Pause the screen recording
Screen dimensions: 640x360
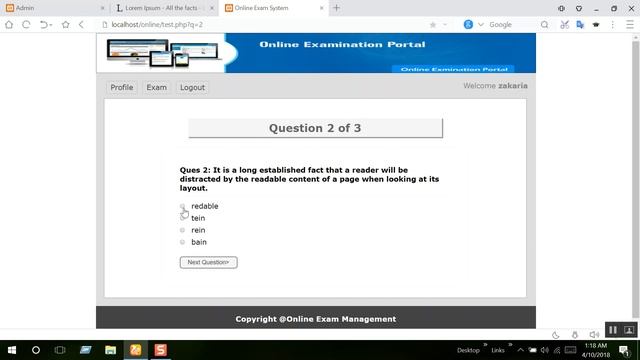point(613,330)
